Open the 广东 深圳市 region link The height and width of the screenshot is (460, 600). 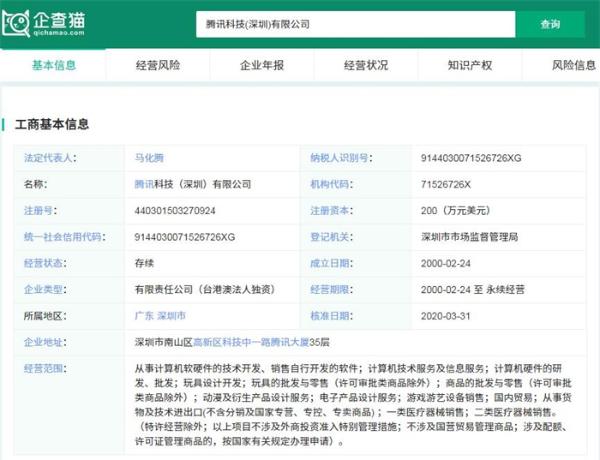click(x=160, y=316)
